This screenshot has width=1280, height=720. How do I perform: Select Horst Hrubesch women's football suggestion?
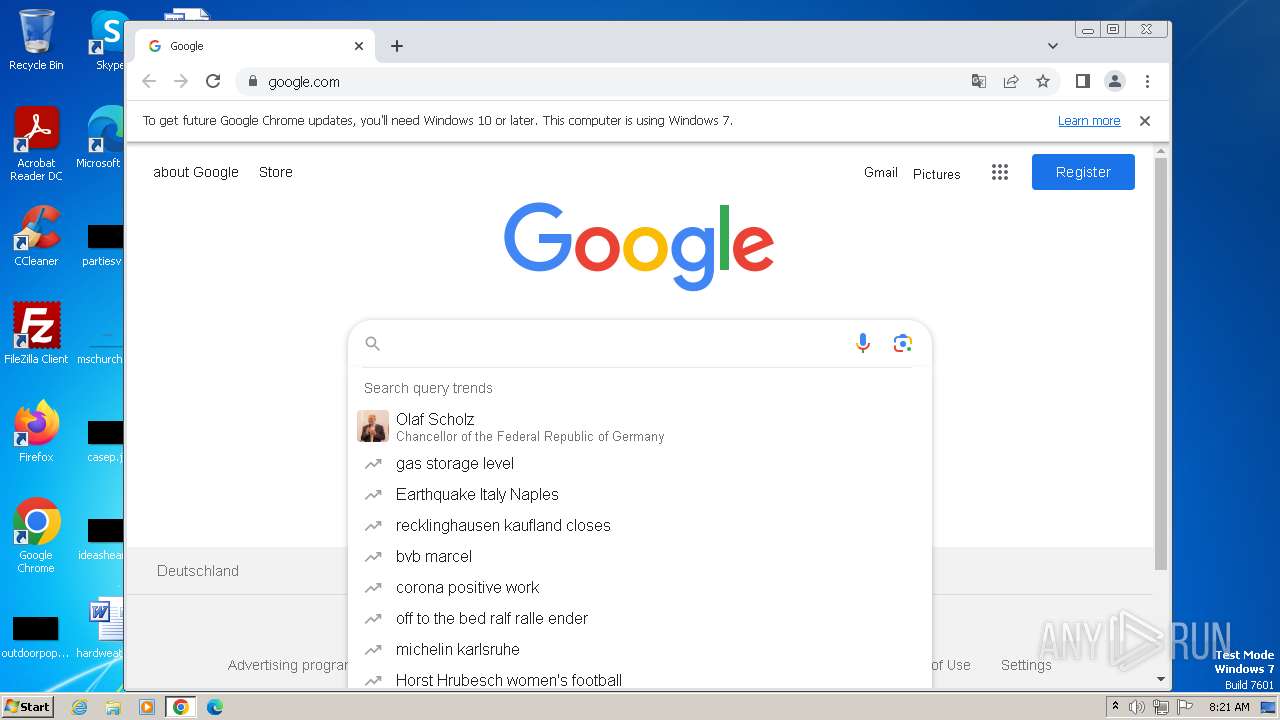pos(640,678)
